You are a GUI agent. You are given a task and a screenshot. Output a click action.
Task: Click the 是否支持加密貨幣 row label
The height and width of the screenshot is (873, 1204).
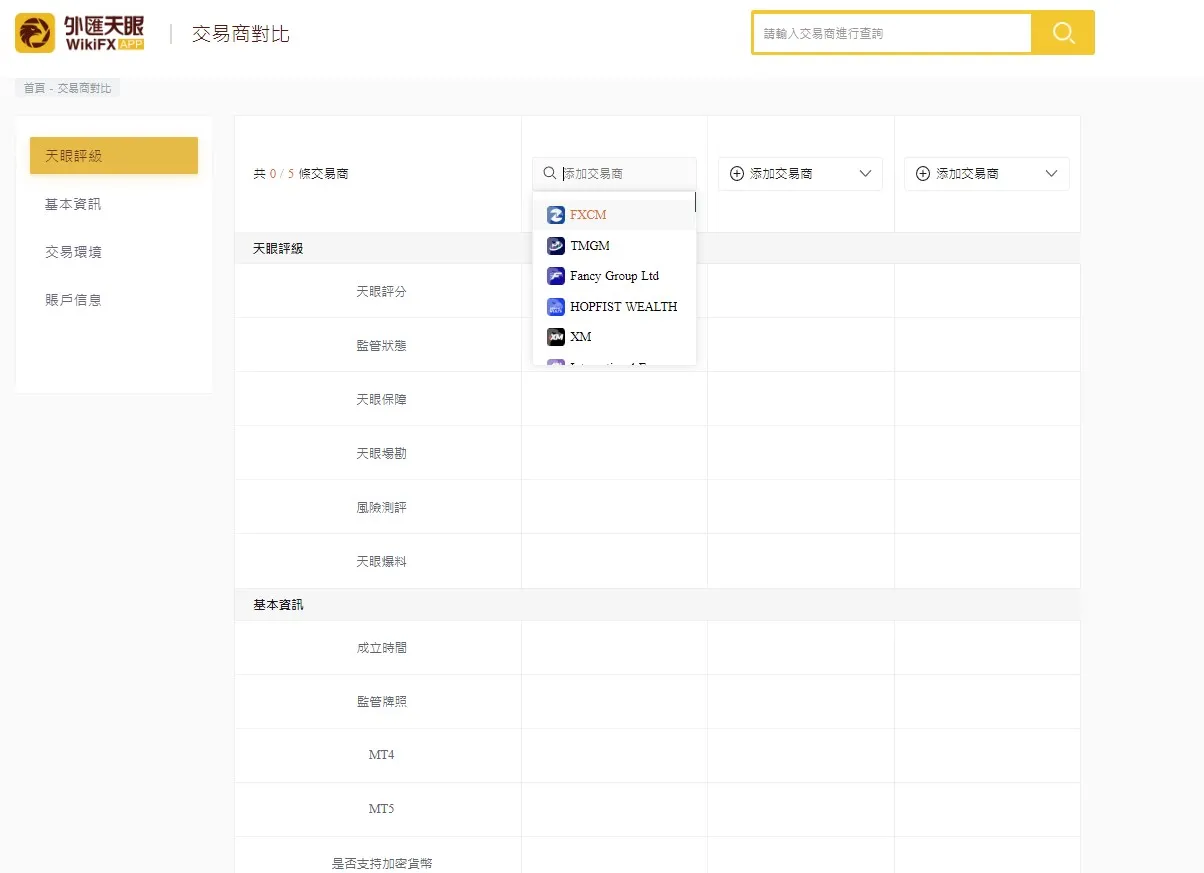tap(381, 864)
